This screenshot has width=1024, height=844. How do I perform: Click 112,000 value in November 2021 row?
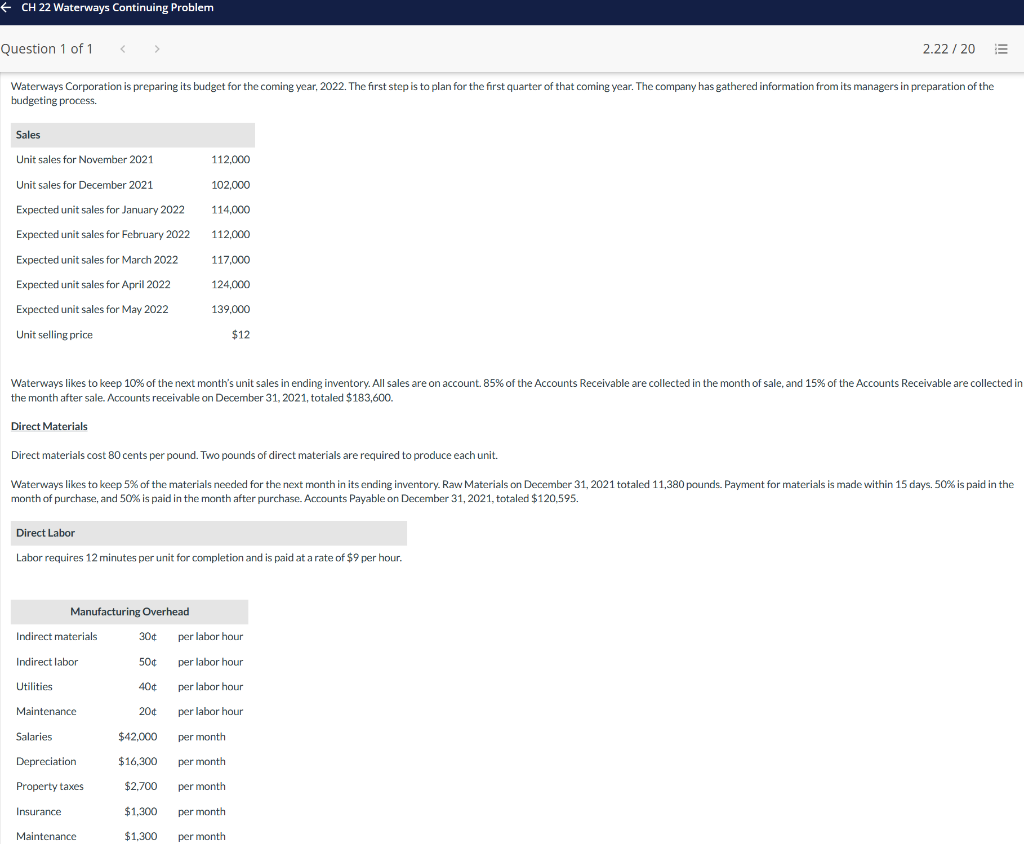231,159
